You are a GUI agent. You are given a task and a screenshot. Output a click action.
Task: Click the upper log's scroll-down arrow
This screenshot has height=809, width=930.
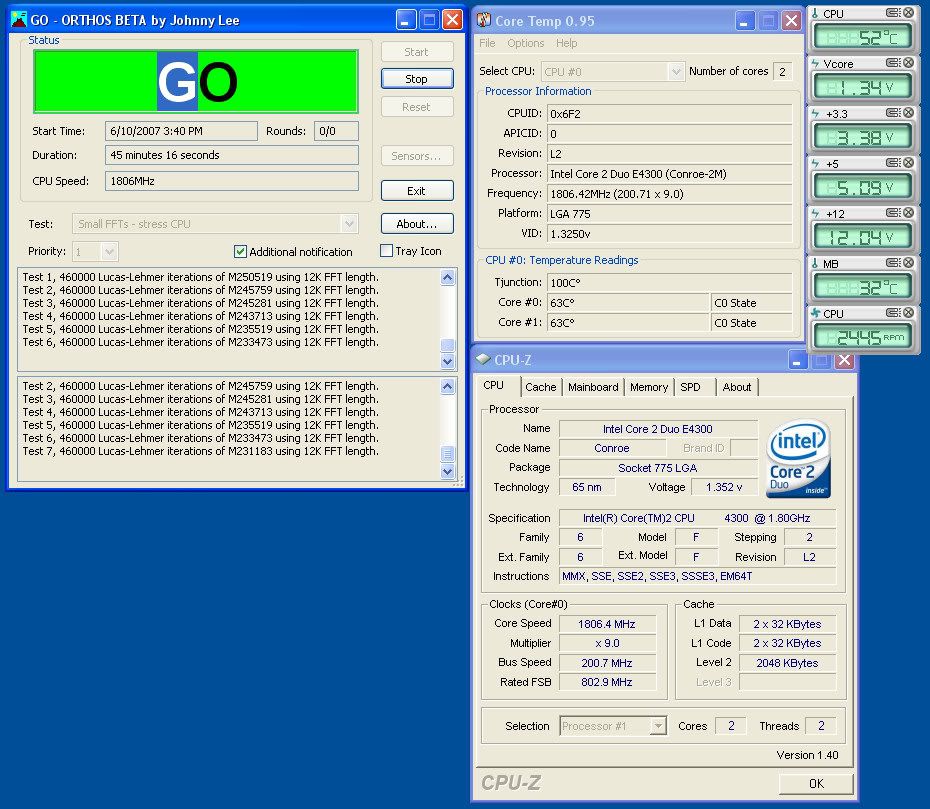(448, 361)
